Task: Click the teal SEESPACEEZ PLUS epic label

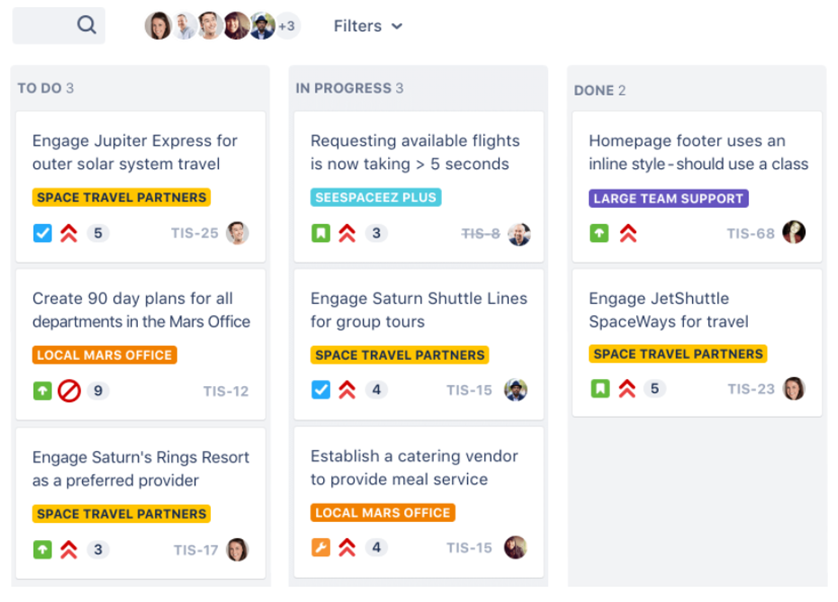Action: click(376, 197)
